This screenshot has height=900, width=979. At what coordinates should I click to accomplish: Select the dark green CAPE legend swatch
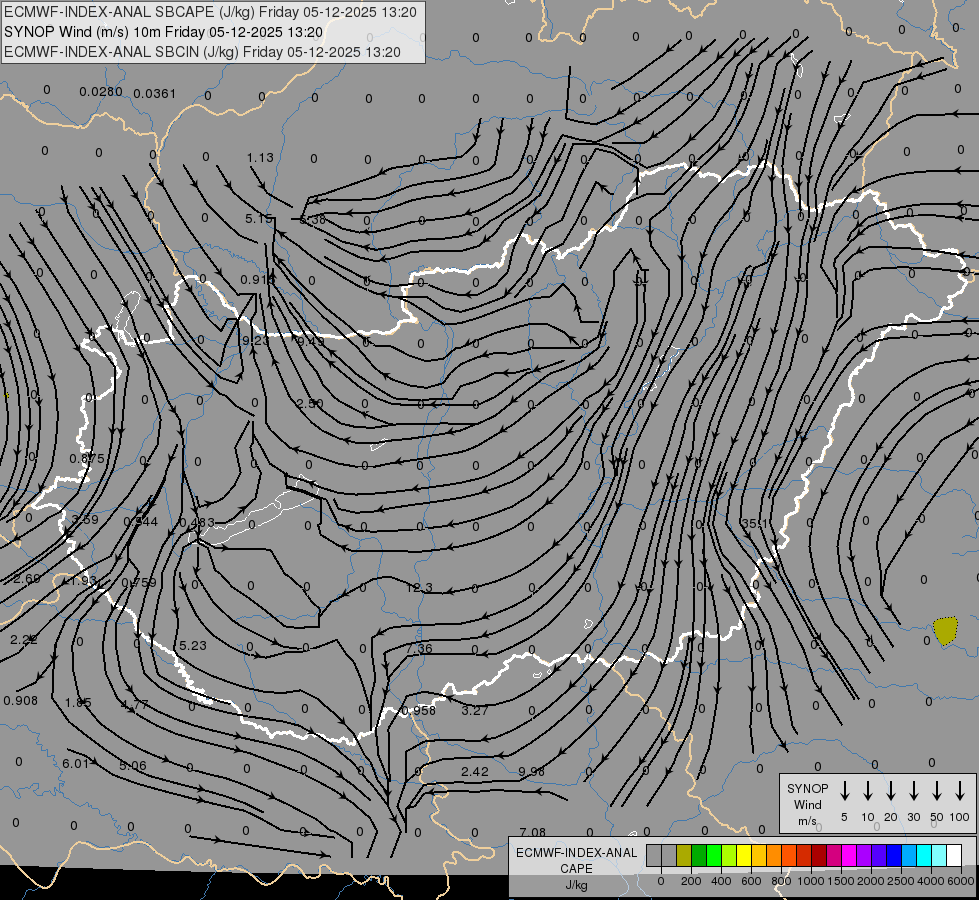click(x=699, y=856)
